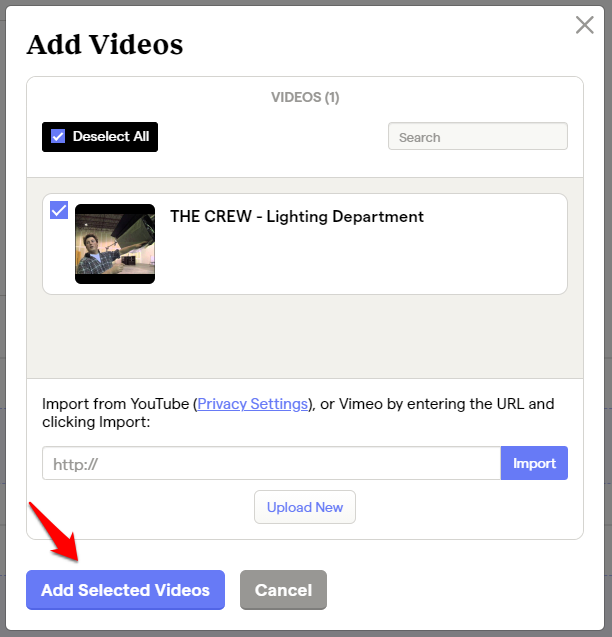Click into the http:// URL field
This screenshot has width=612, height=637.
point(271,463)
